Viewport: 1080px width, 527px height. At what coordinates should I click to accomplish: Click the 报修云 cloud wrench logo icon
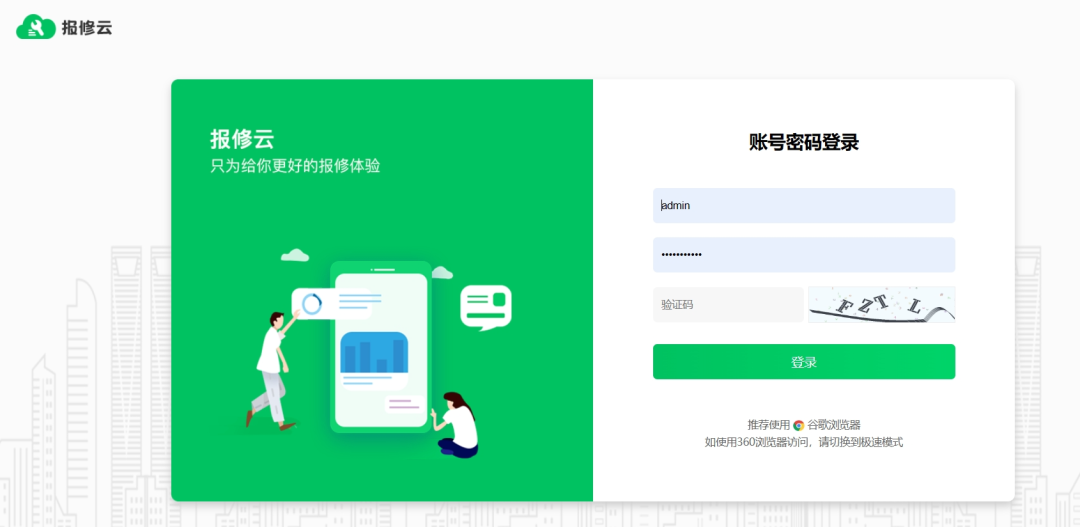[36, 27]
